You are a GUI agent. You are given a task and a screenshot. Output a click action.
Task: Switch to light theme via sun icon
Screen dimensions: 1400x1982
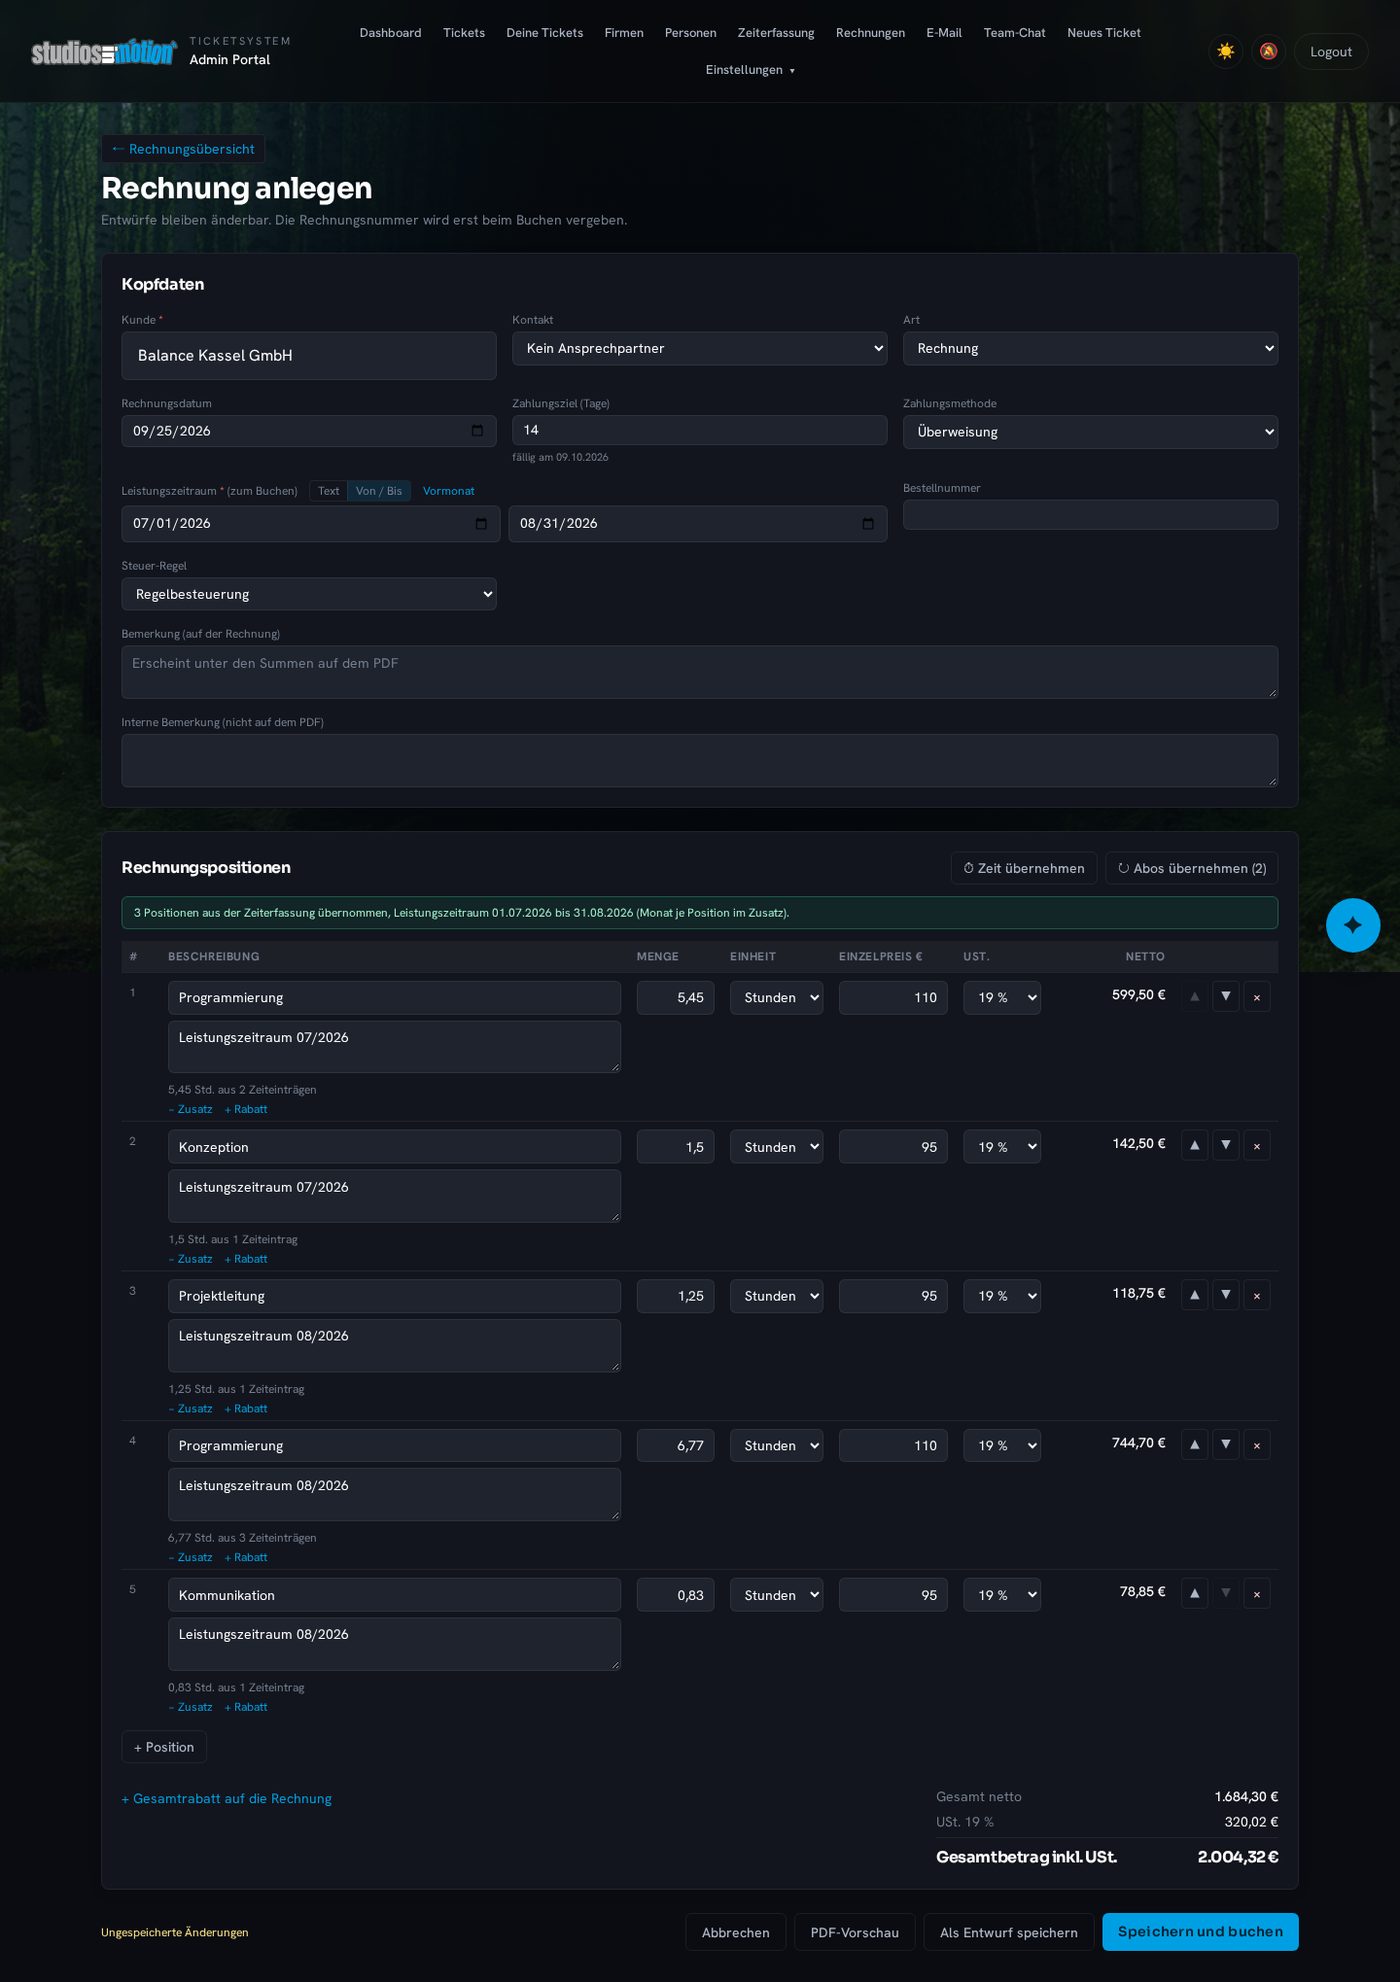click(1225, 51)
